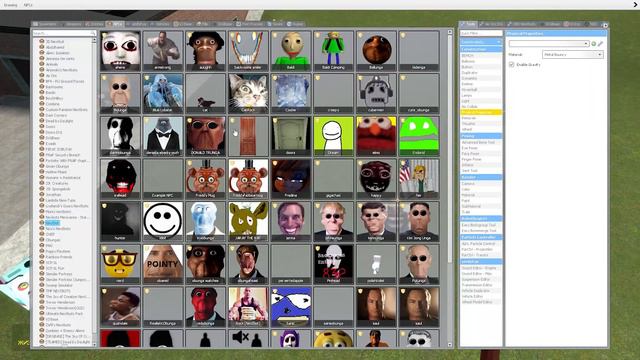640x360 pixels.
Task: Click the armstrong NPC icon
Action: click(162, 51)
